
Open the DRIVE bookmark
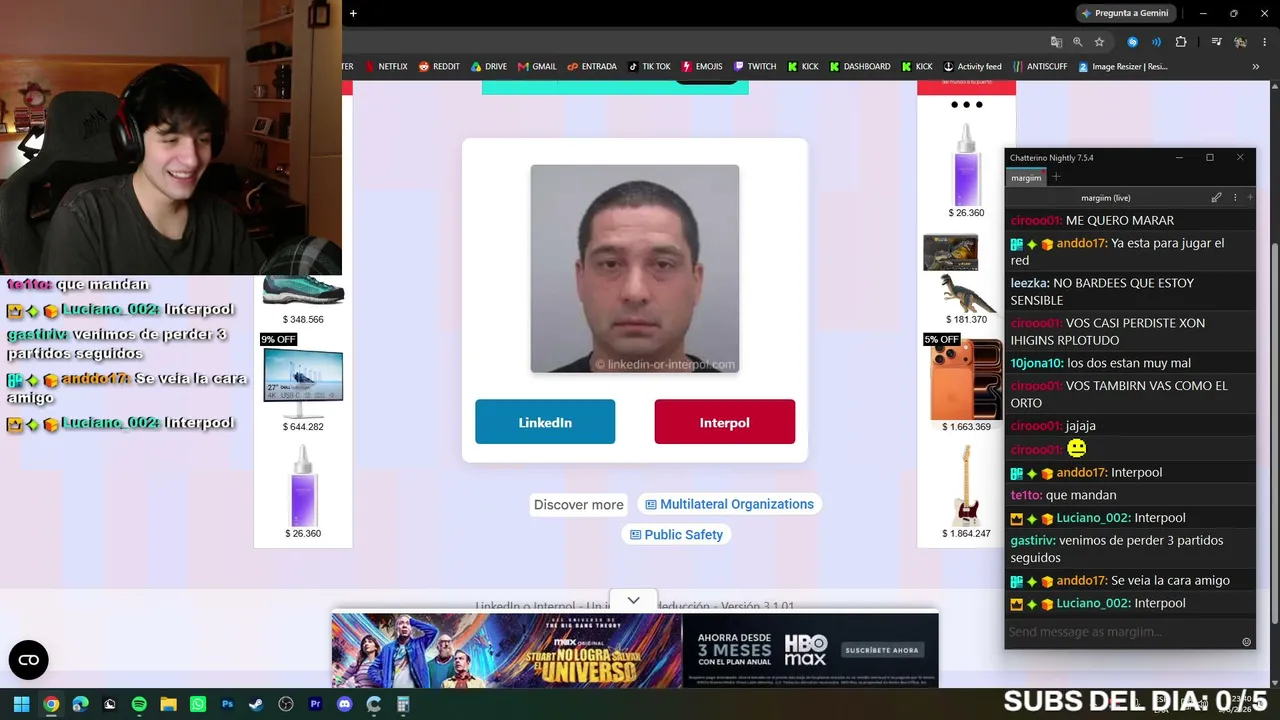488,67
